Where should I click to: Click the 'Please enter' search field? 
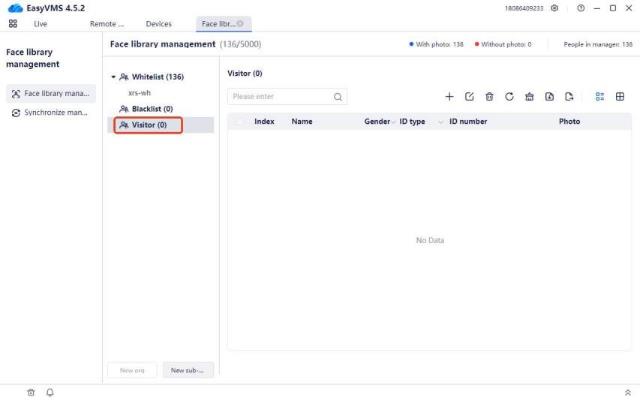click(x=280, y=97)
